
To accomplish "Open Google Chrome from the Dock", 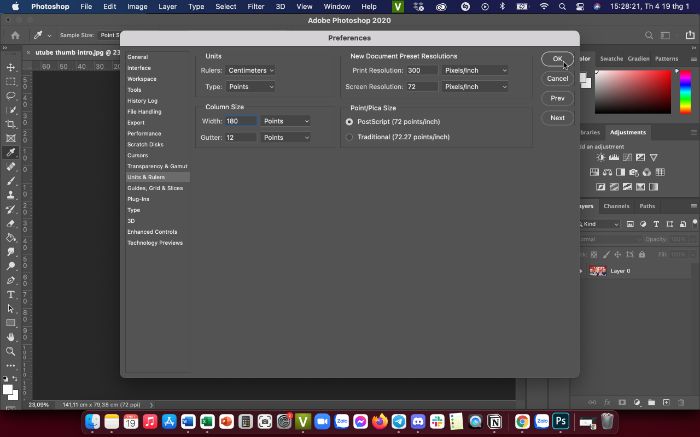I will coord(522,421).
